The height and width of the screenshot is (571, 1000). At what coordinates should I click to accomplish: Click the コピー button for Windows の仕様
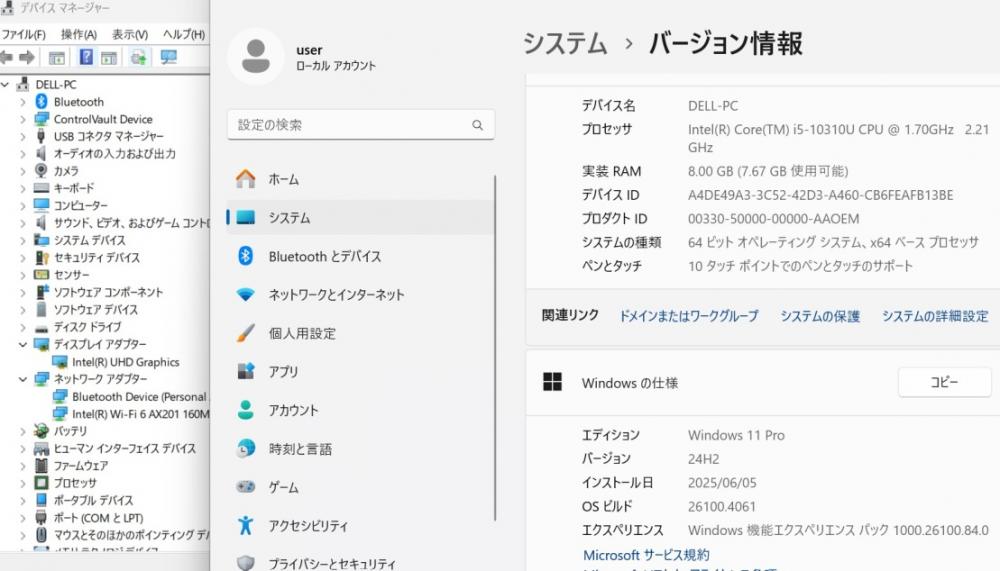point(945,382)
